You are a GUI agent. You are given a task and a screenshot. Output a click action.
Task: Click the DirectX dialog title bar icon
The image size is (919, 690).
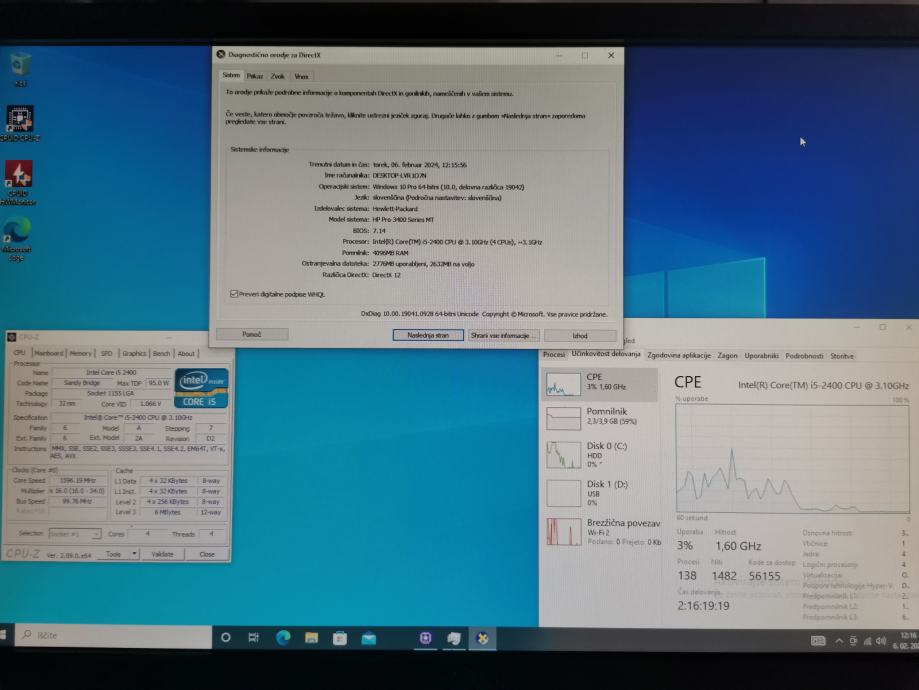pyautogui.click(x=221, y=55)
